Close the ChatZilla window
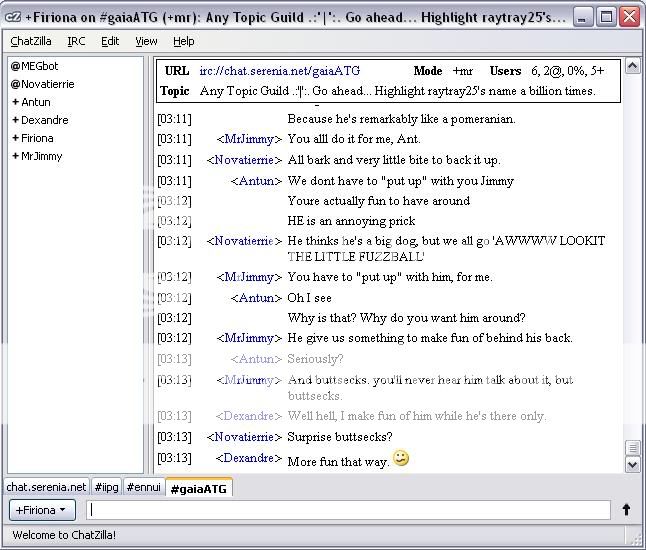The width and height of the screenshot is (646, 550). pyautogui.click(x=630, y=17)
